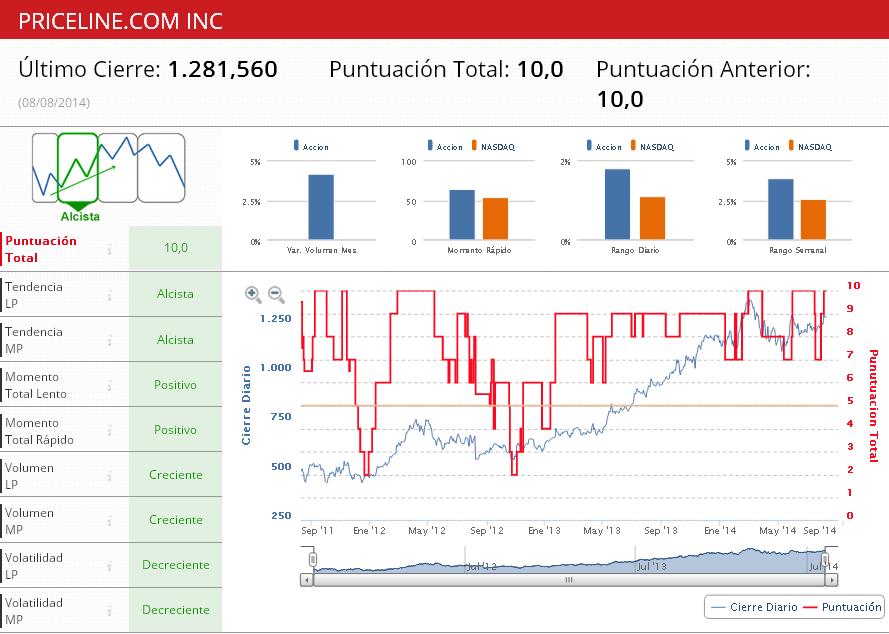Toggle NASDAQ legend in Rango Semanal chart
This screenshot has width=889, height=634.
coord(811,147)
